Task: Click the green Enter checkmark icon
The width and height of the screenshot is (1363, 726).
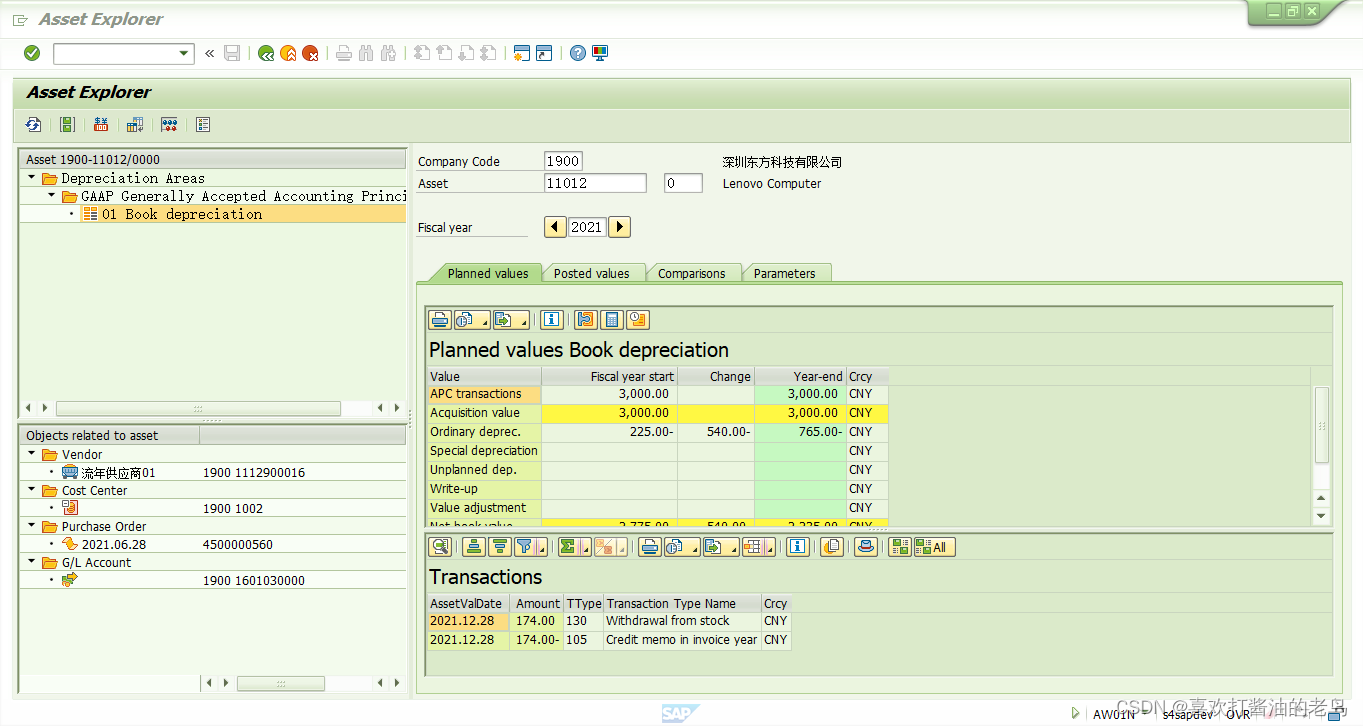Action: click(32, 53)
